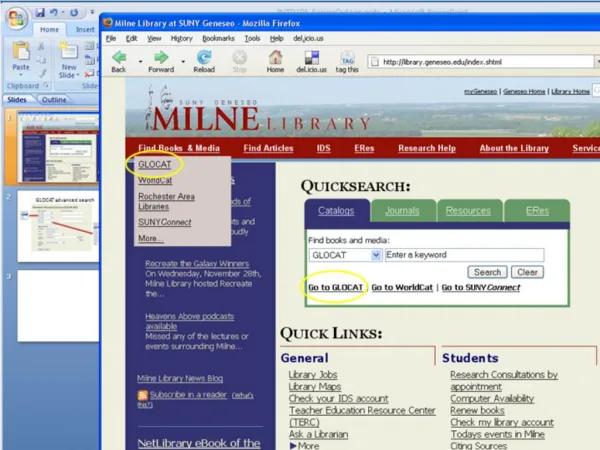Switch to the PowerPoint Home ribbon tab
Viewport: 600px width, 450px height.
pos(49,29)
